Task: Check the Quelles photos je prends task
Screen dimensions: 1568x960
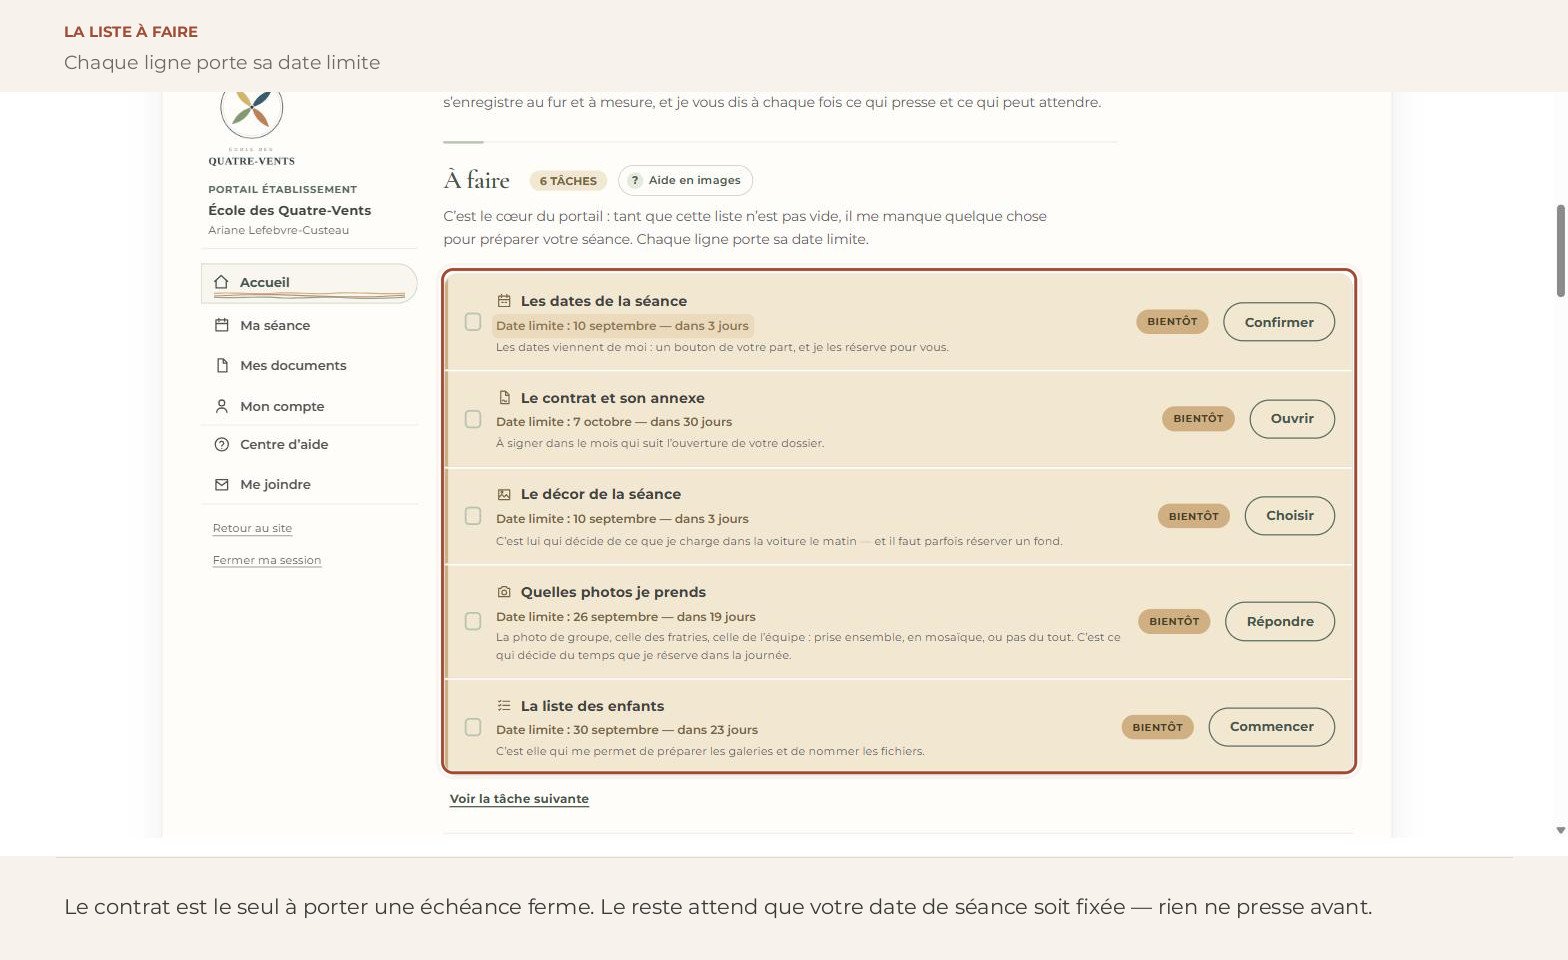Action: (x=473, y=621)
